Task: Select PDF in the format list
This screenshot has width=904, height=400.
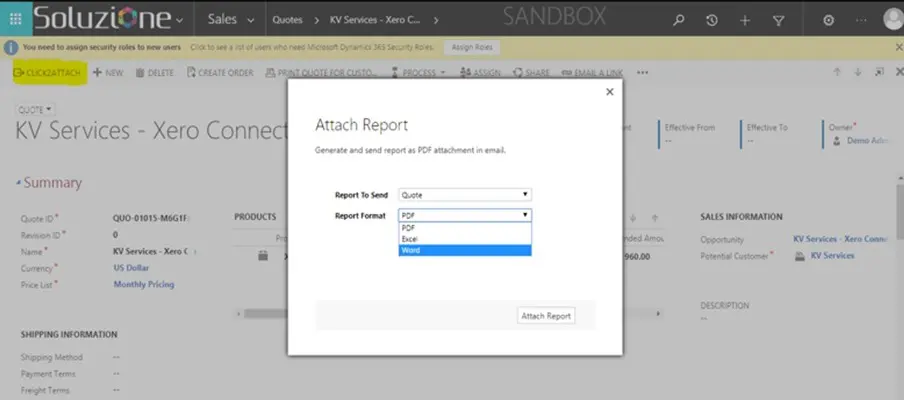Action: [465, 228]
